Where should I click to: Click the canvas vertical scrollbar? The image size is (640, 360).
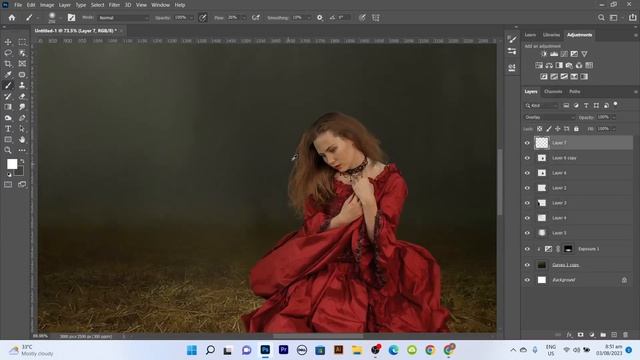click(500, 182)
